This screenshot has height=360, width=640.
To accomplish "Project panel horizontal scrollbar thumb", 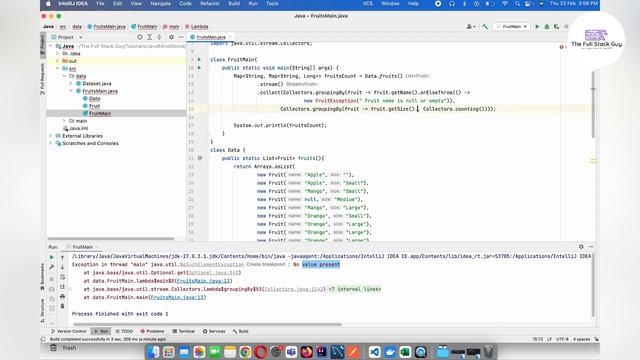I will [x=111, y=239].
